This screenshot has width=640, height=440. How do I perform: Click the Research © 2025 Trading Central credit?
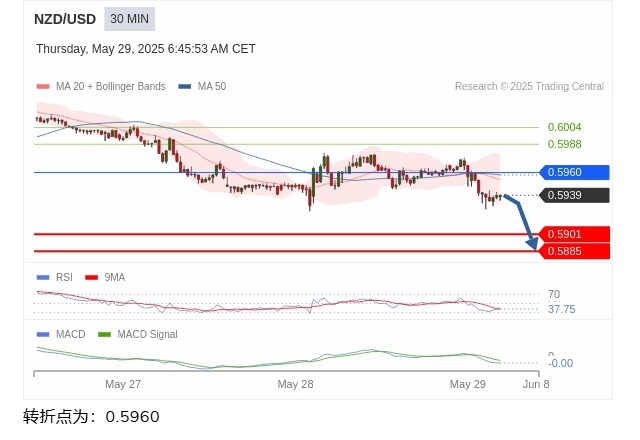click(529, 87)
